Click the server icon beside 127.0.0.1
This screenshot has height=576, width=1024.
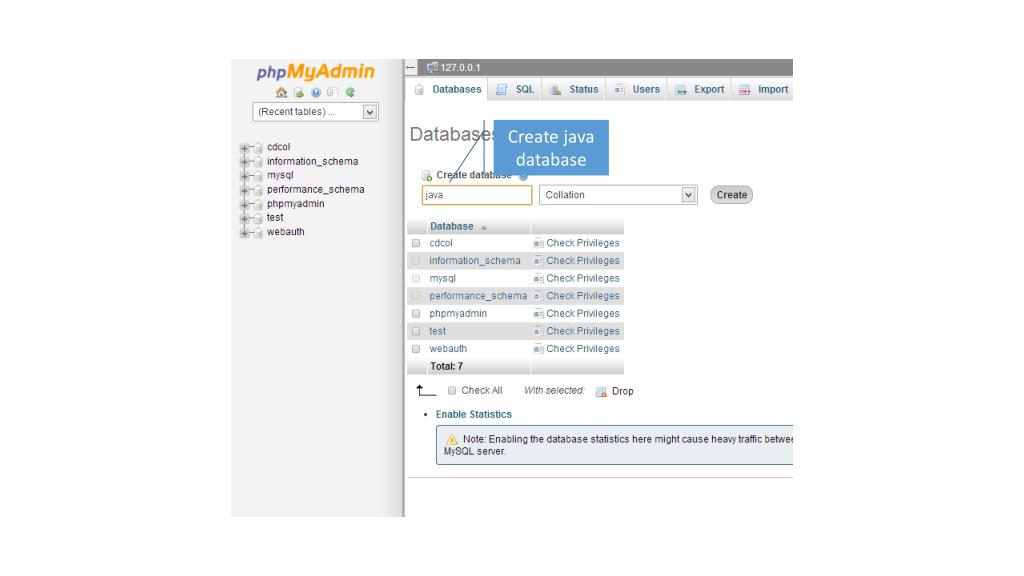pos(432,67)
